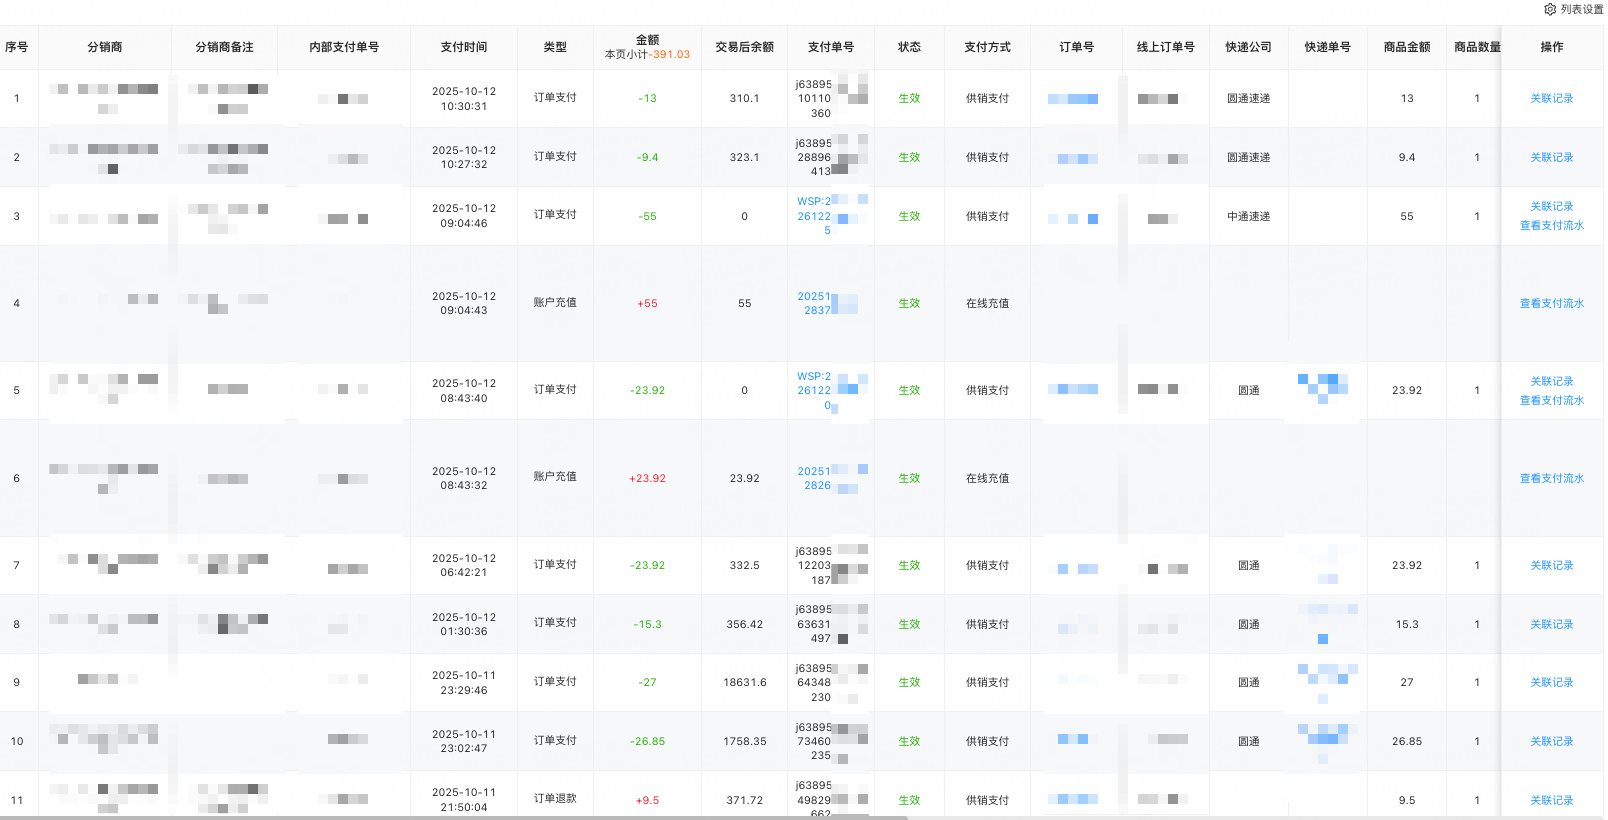Click the horizontal scrollbar at table bottom
This screenshot has width=1608, height=820.
click(450, 817)
